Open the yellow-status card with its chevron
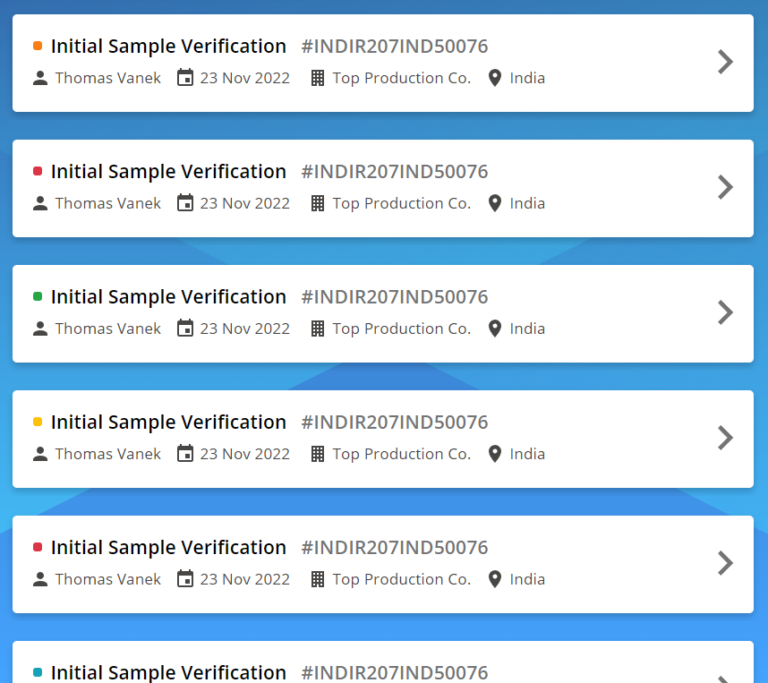Image resolution: width=768 pixels, height=683 pixels. point(725,438)
